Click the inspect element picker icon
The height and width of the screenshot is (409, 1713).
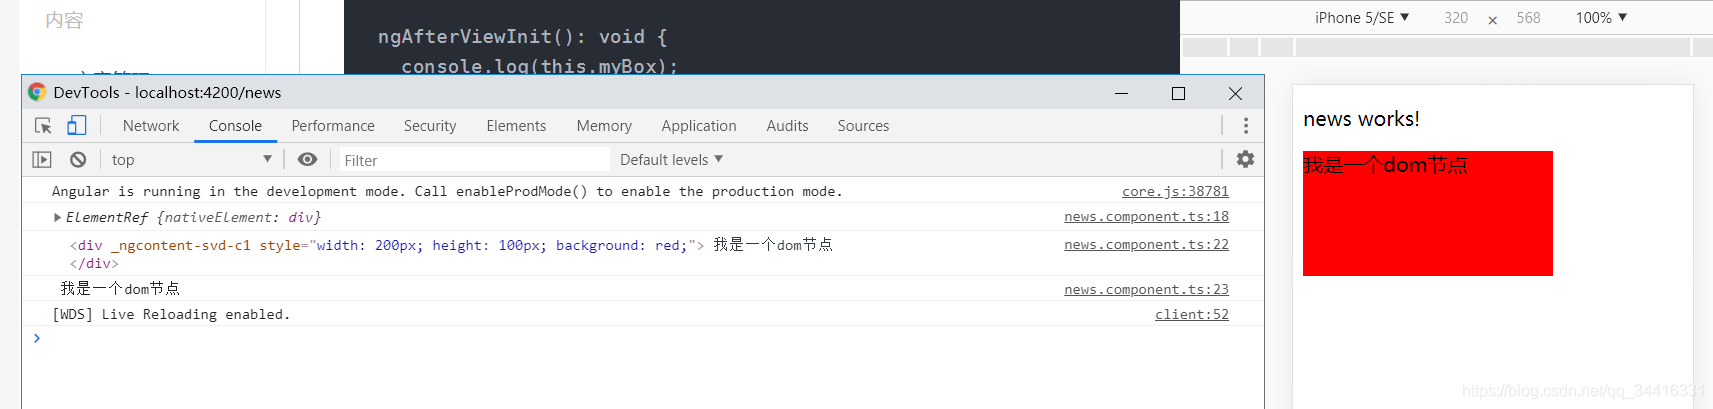pos(43,126)
